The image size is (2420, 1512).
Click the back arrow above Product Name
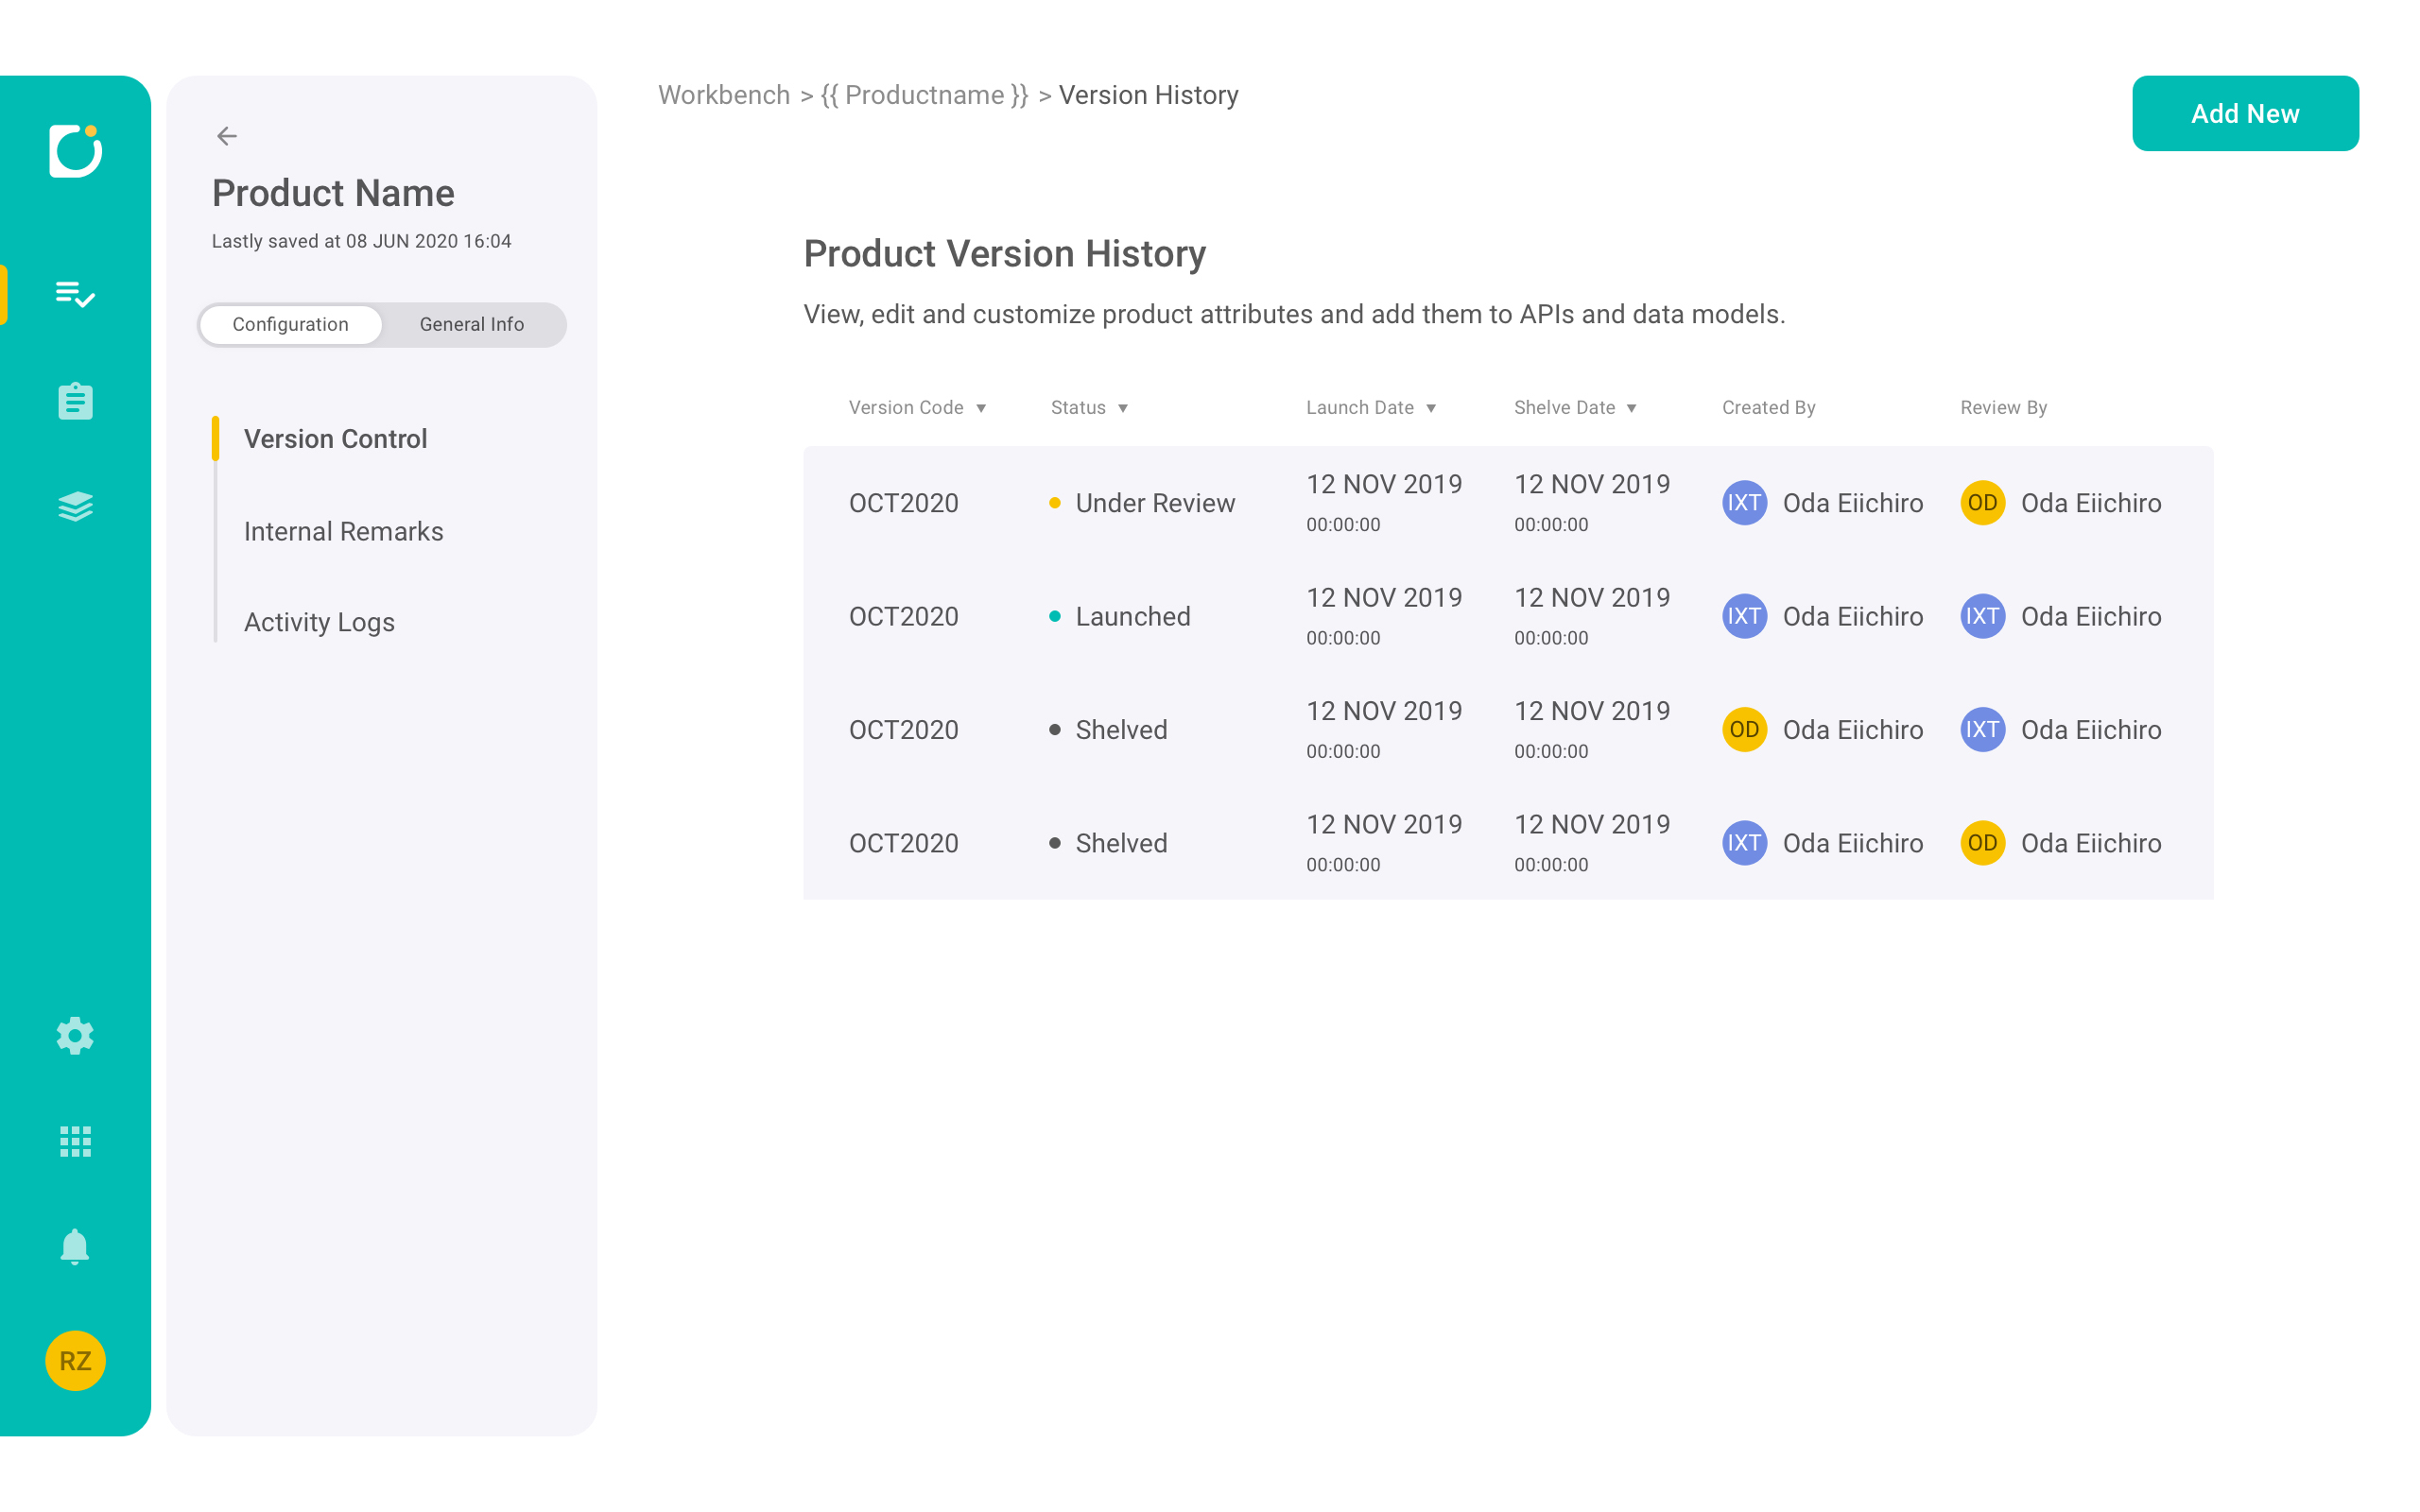227,136
